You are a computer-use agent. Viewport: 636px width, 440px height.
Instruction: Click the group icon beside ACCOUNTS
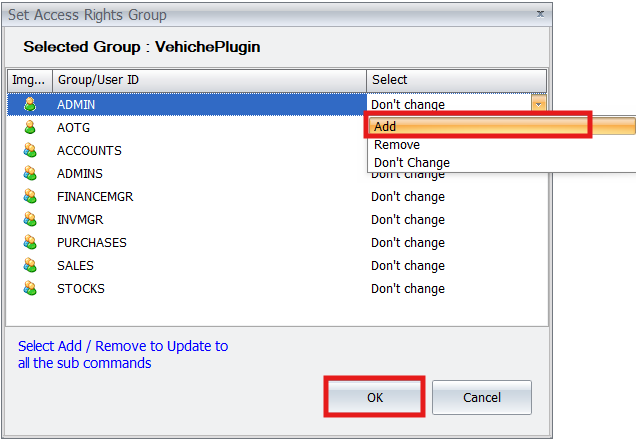click(x=29, y=150)
